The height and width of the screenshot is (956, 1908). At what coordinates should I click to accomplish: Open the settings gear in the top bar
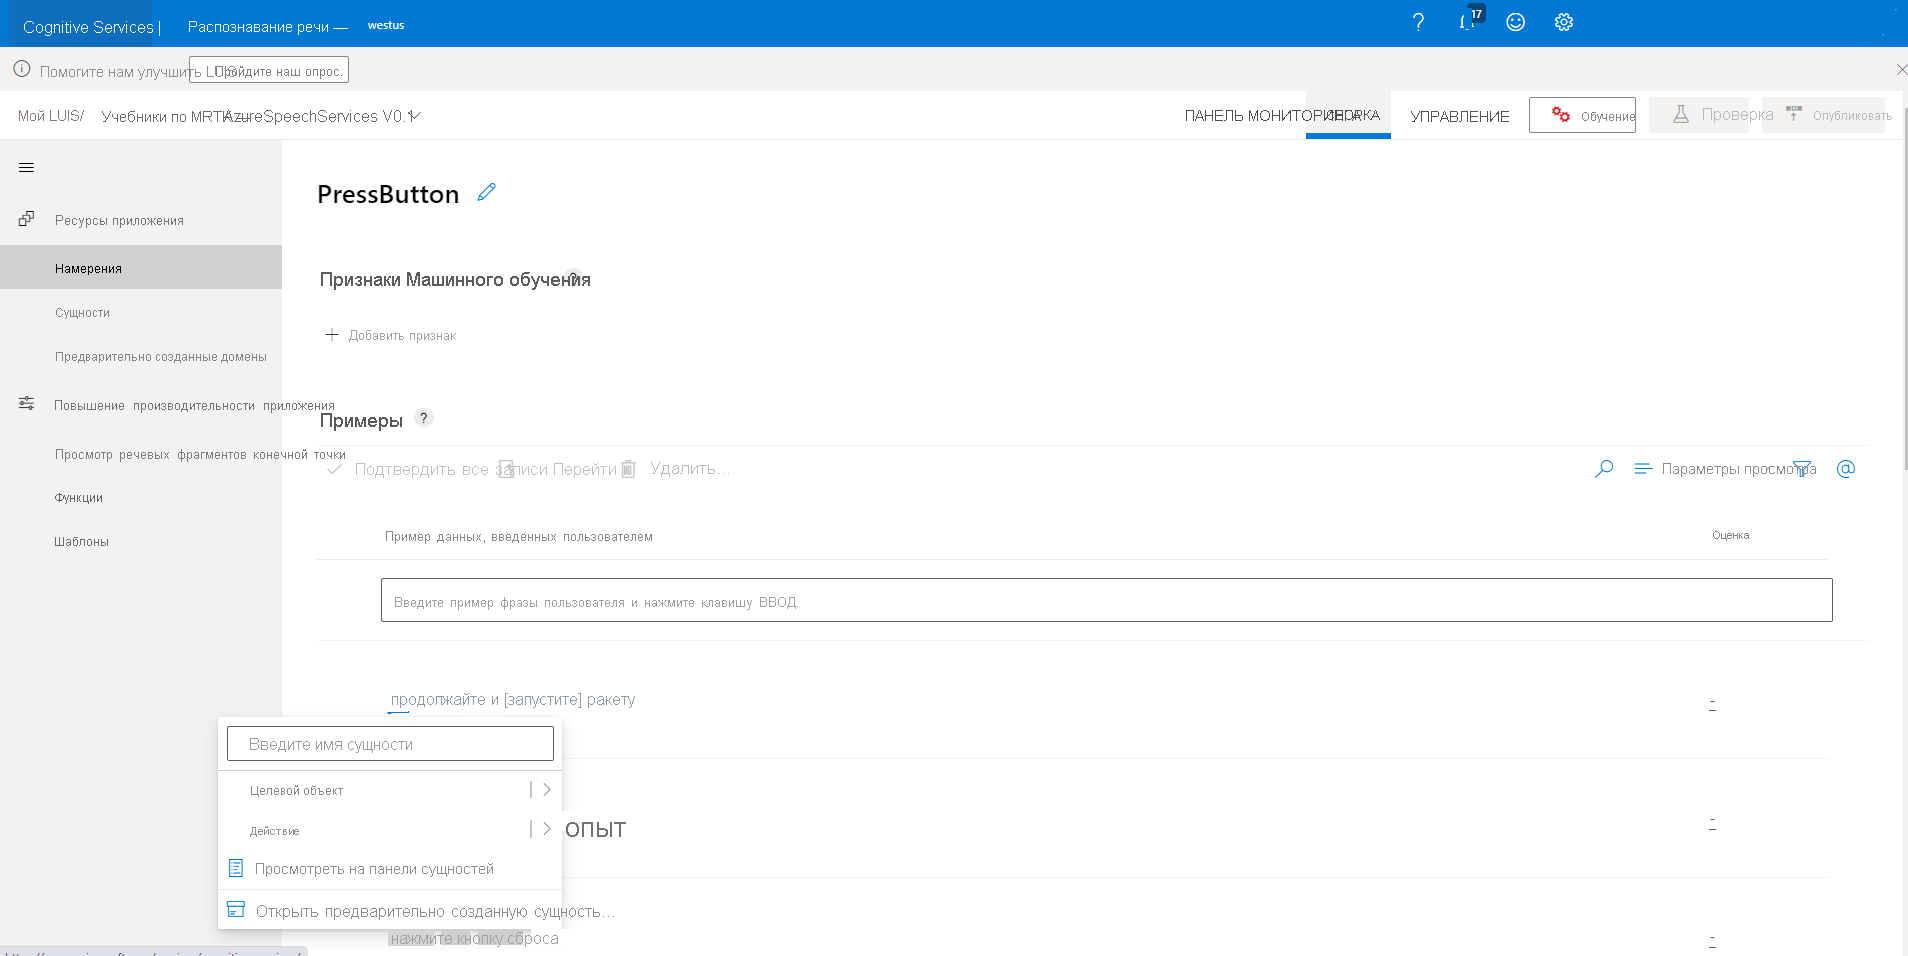coord(1563,21)
